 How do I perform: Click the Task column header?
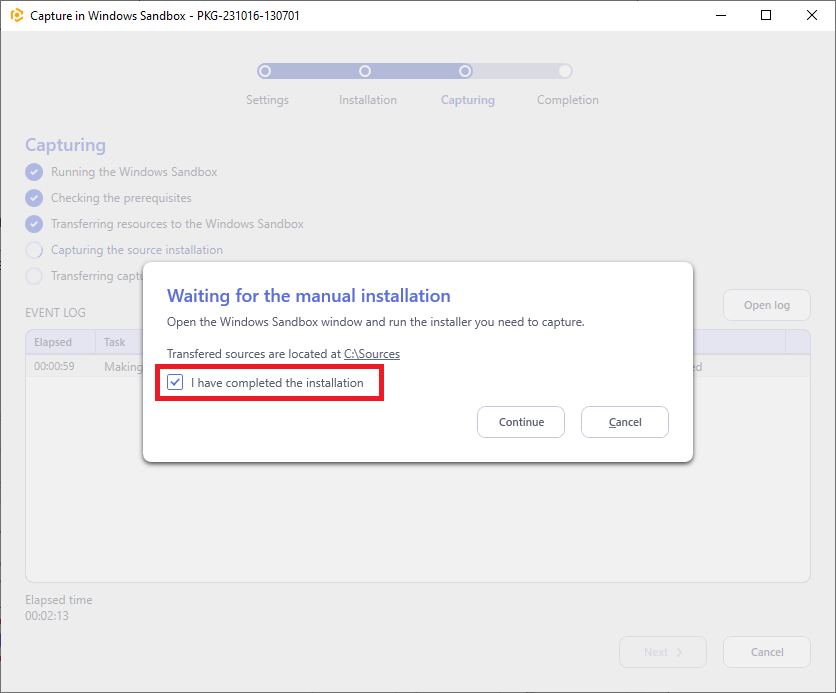115,342
